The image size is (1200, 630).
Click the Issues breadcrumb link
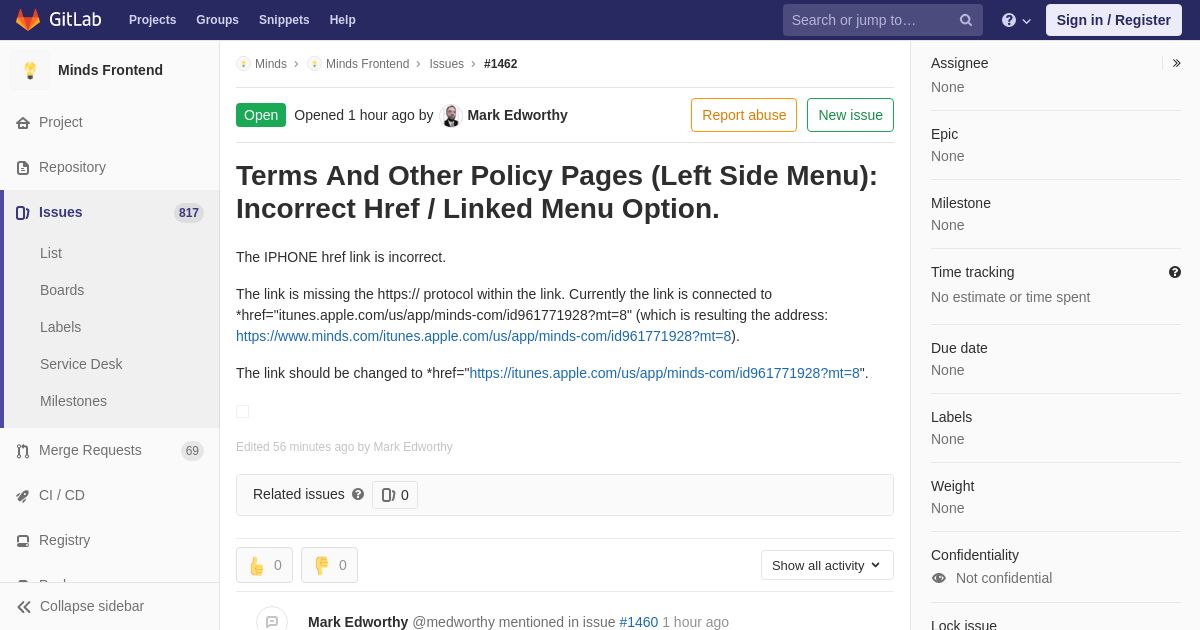click(446, 64)
